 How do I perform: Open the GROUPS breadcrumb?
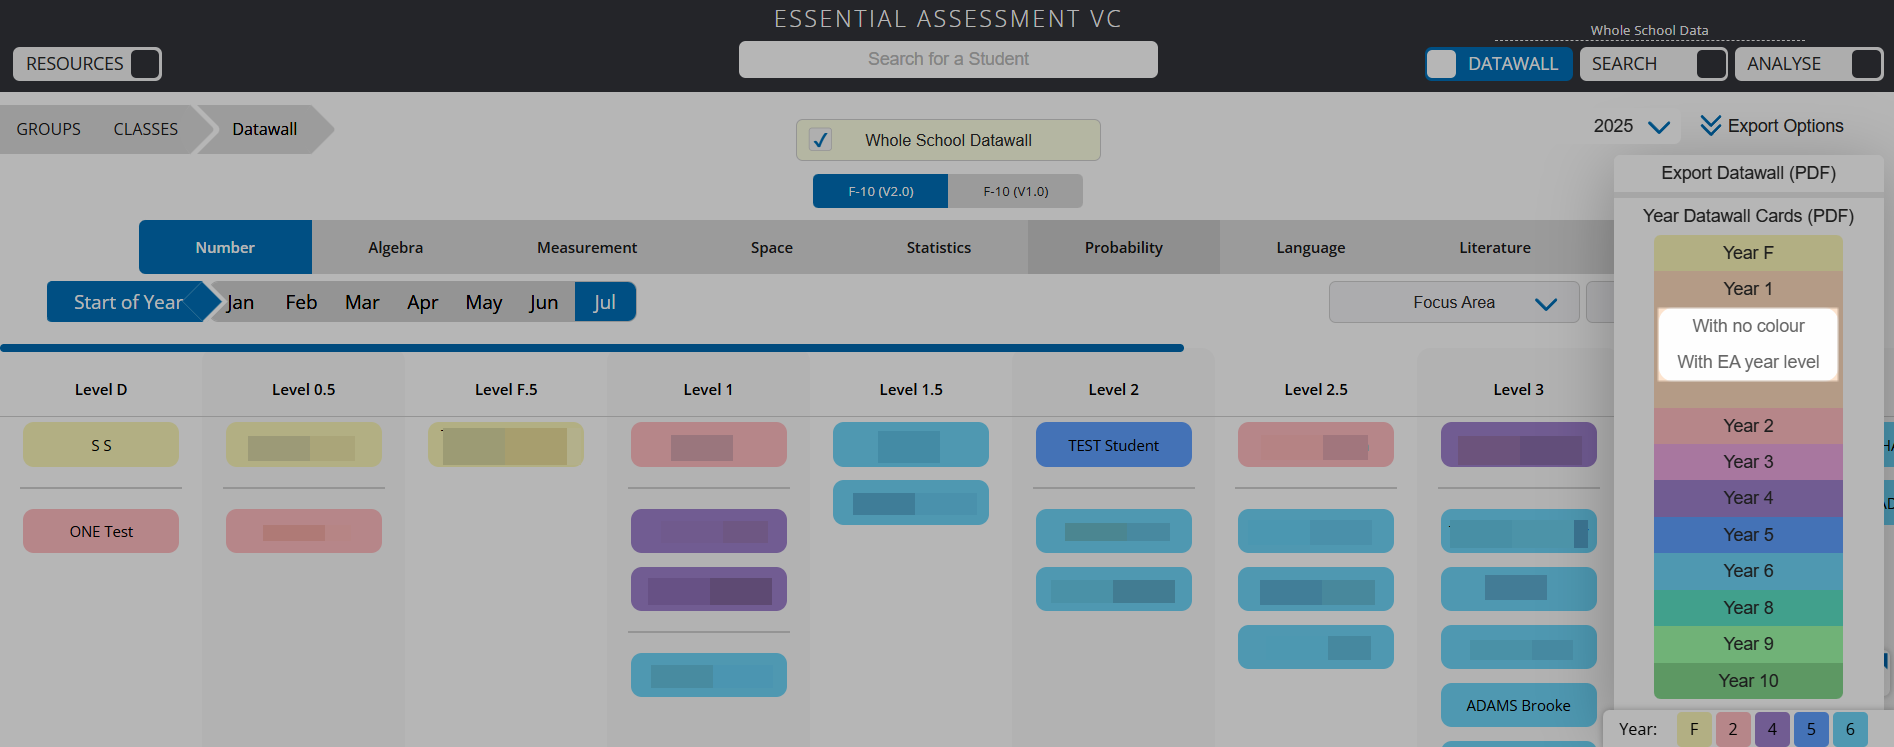click(48, 129)
